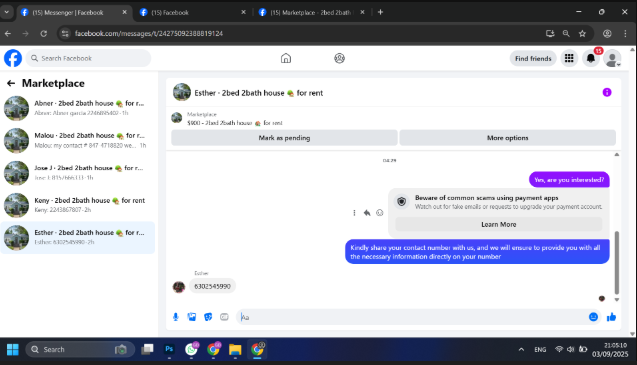This screenshot has width=637, height=365.
Task: Attach a file using the image icon
Action: tap(192, 317)
